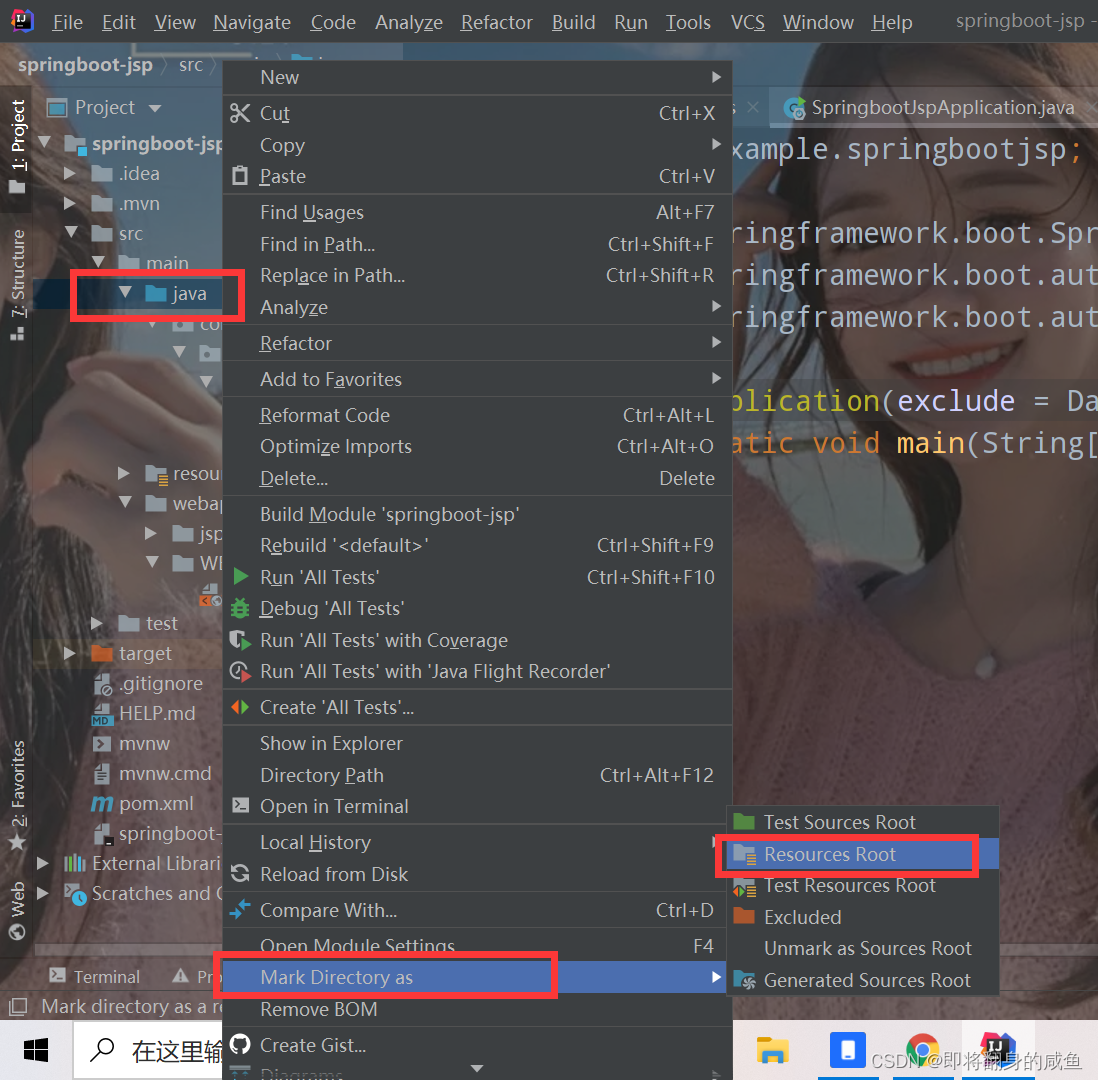Click the orange Excluded folder icon

pyautogui.click(x=744, y=915)
